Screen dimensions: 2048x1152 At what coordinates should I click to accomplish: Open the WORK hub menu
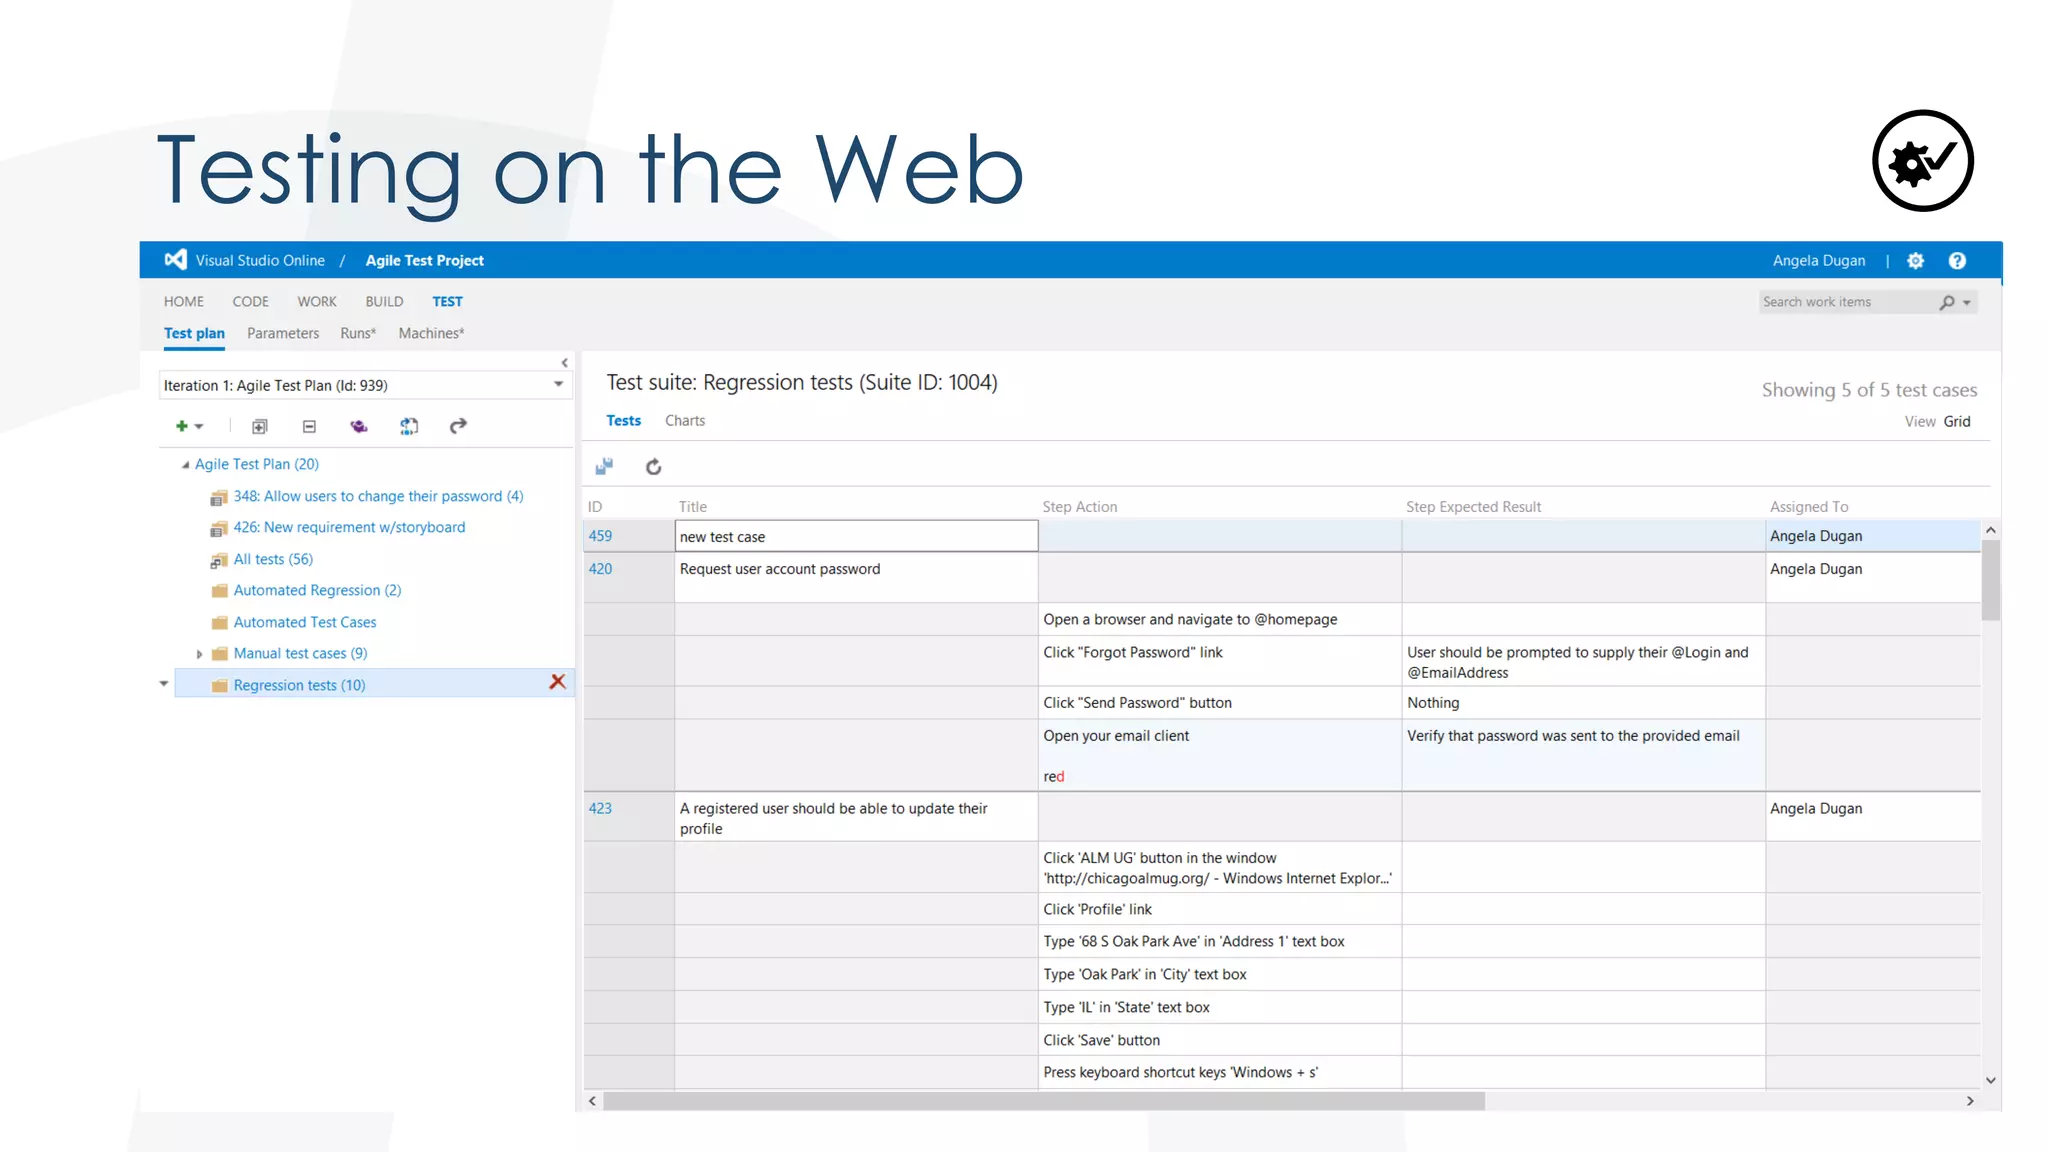coord(316,302)
